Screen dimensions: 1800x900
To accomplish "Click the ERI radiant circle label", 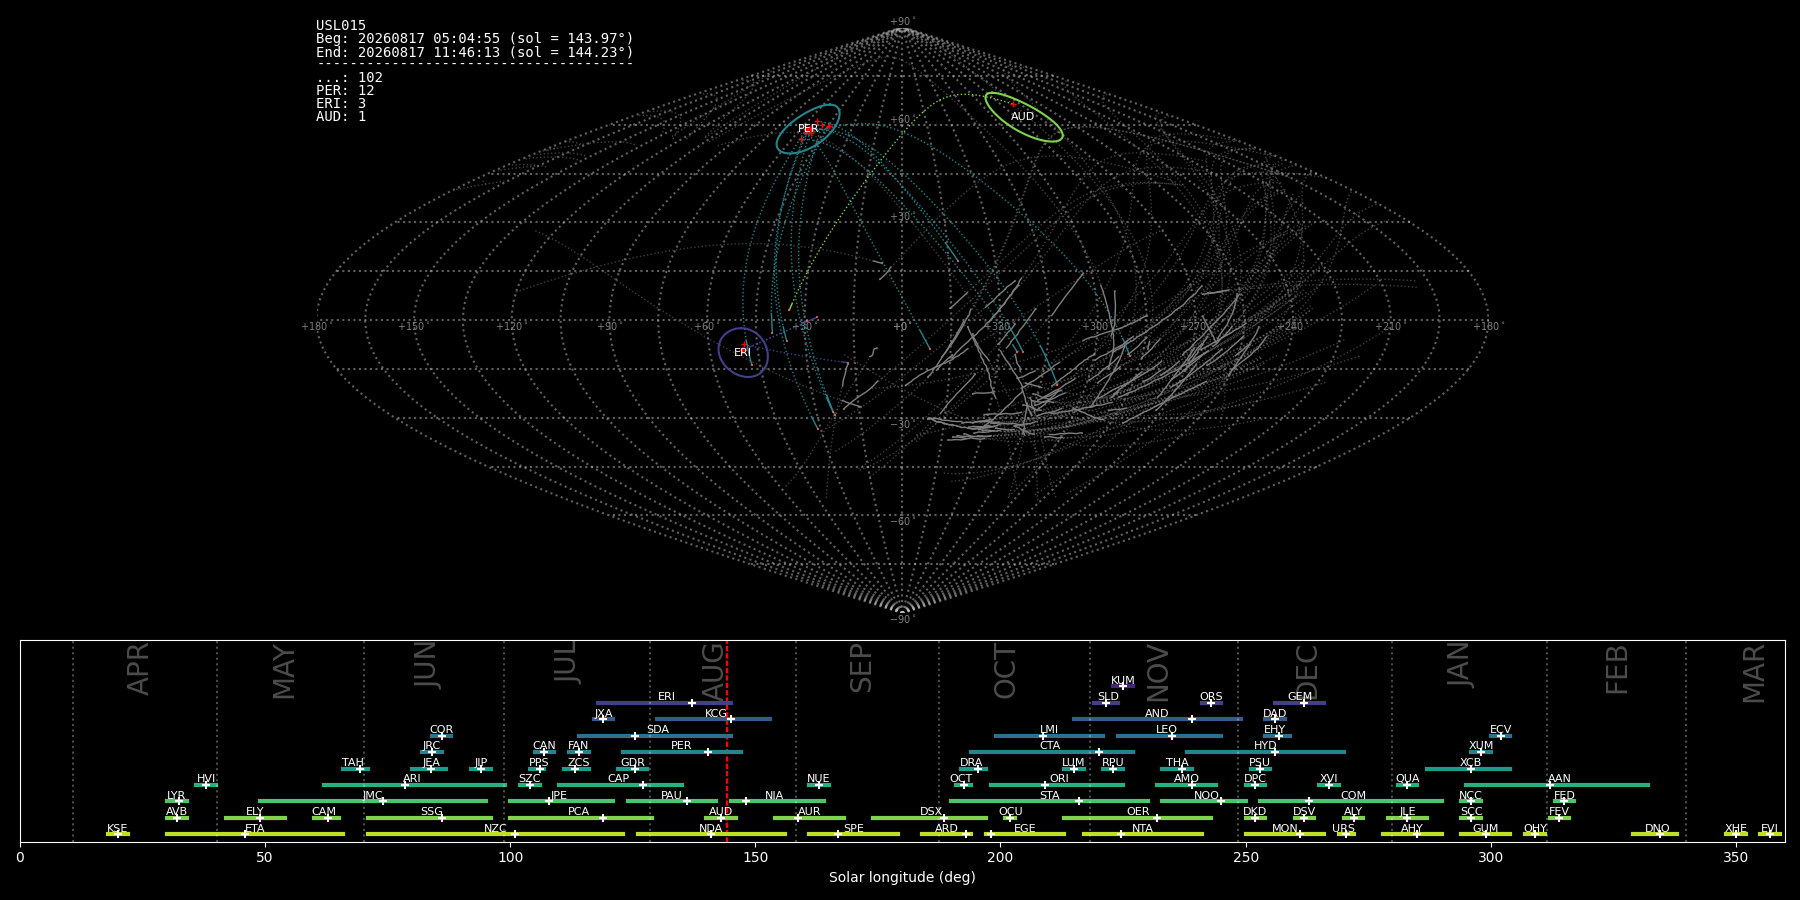I will click(x=742, y=353).
